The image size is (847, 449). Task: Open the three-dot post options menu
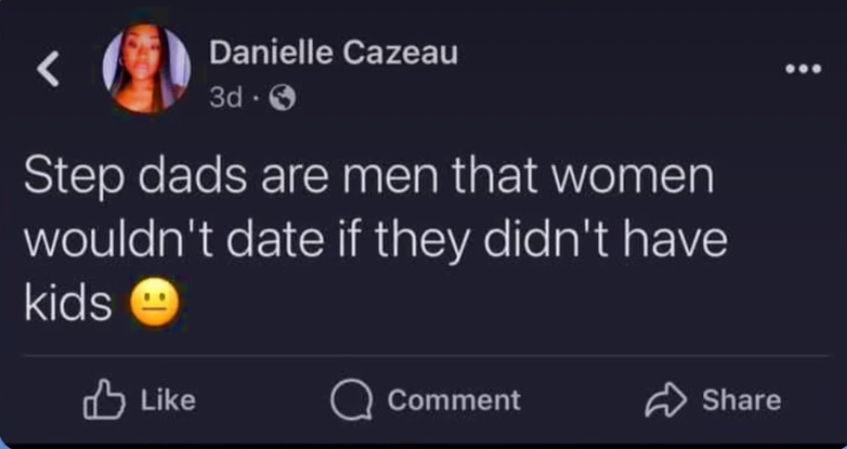(x=803, y=69)
